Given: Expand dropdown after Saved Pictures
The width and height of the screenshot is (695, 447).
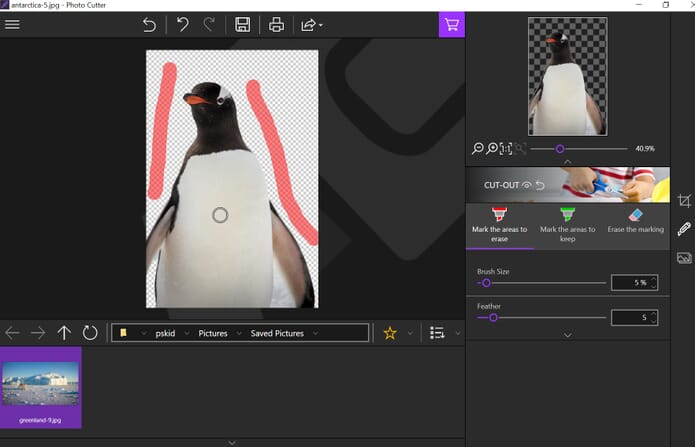Looking at the screenshot, I should (315, 333).
